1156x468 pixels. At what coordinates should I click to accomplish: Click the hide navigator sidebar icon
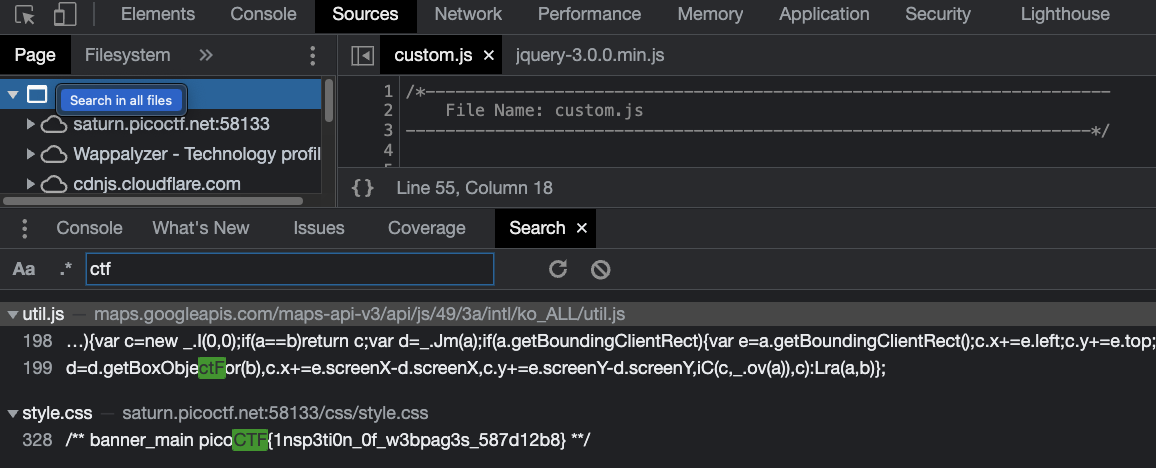[362, 56]
